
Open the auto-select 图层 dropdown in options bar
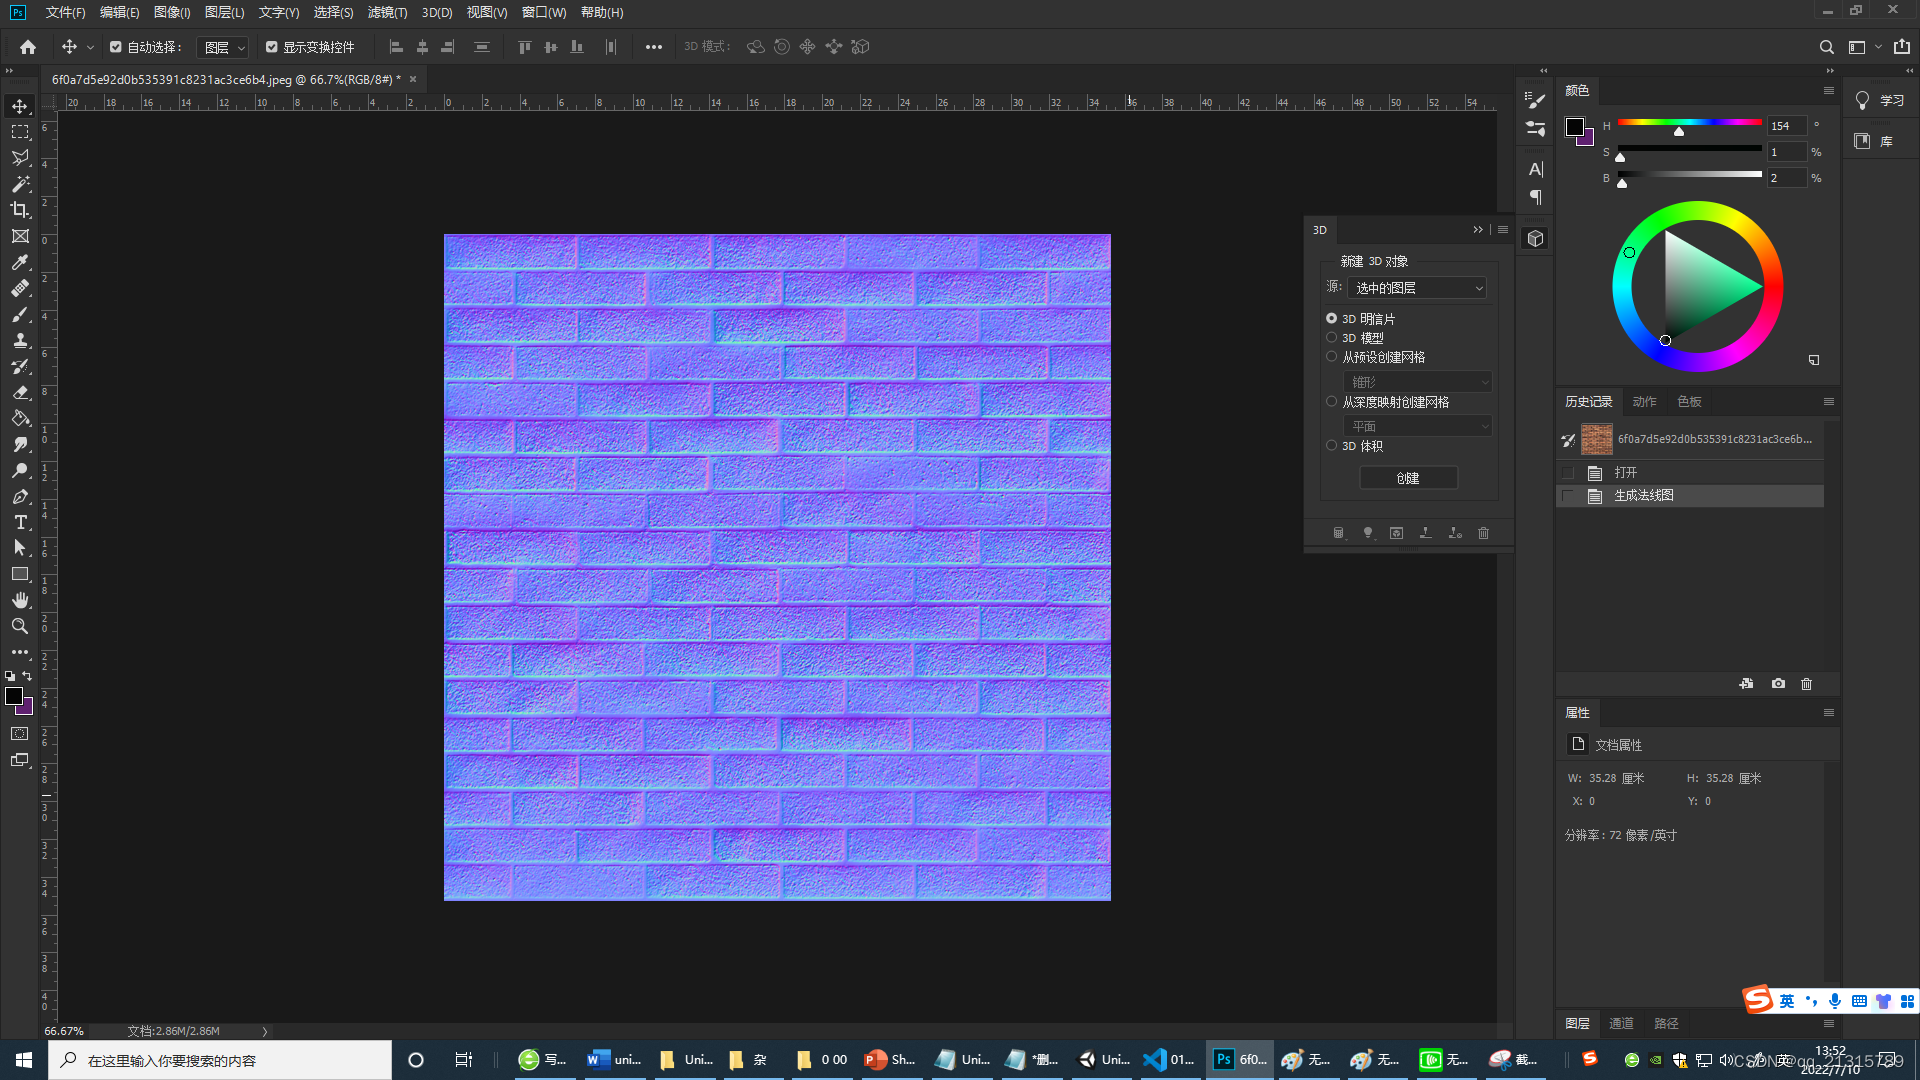(x=223, y=47)
